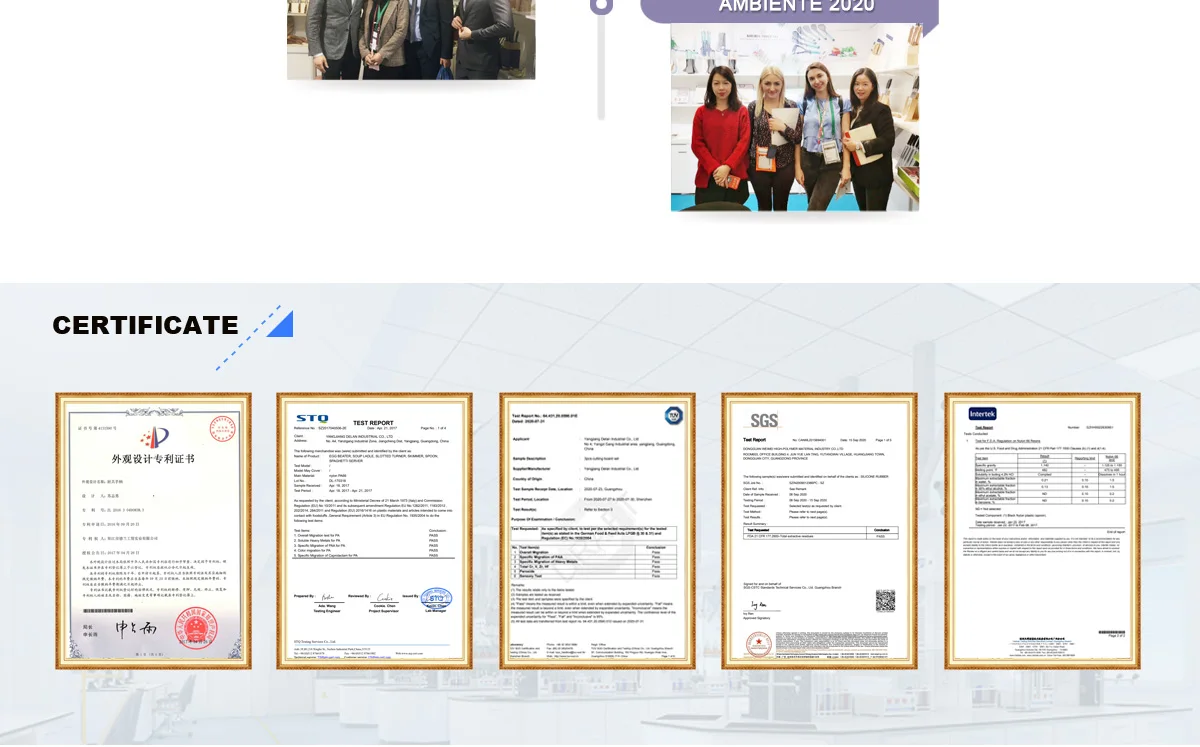The height and width of the screenshot is (747, 1200).
Task: Click the blue STQ stamp near the signatures
Action: click(436, 600)
